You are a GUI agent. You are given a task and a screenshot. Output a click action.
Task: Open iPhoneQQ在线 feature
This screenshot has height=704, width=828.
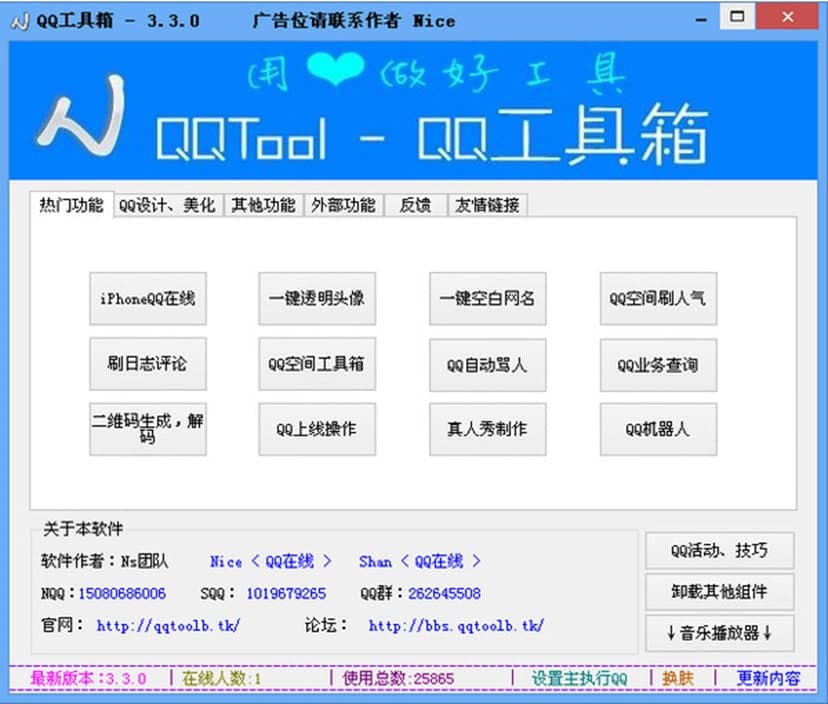pyautogui.click(x=147, y=298)
